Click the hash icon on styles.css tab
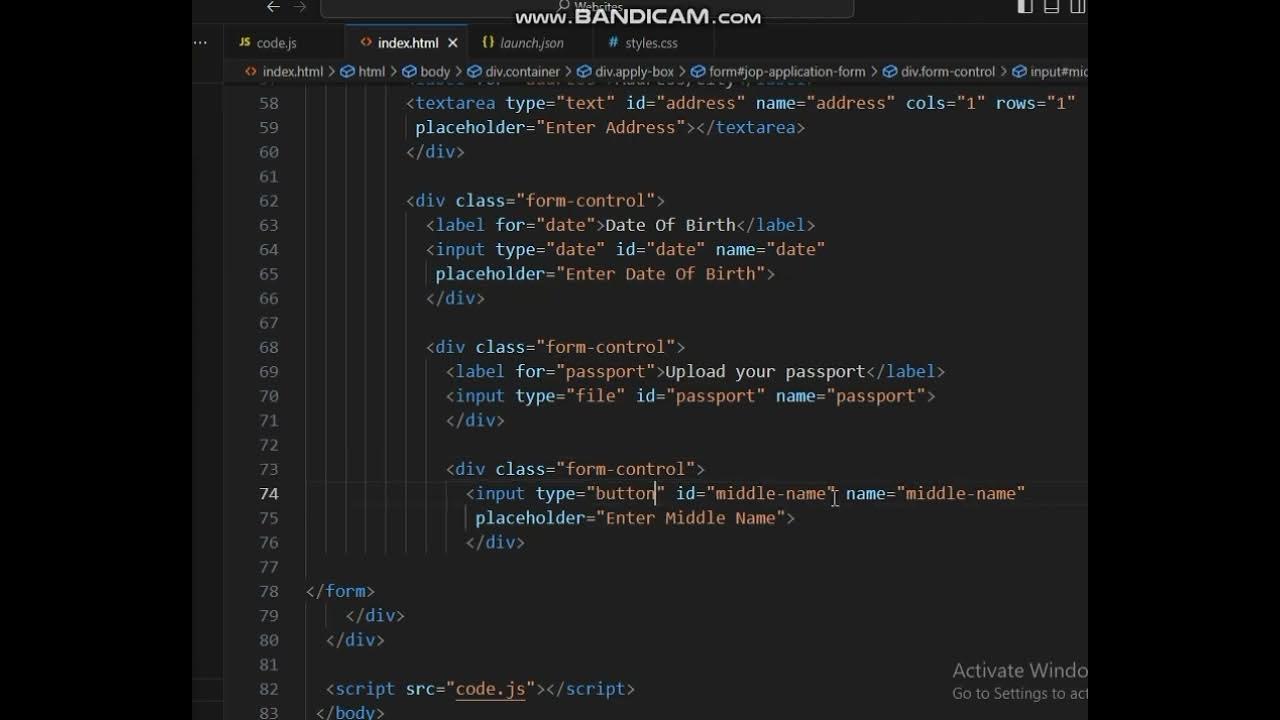This screenshot has height=720, width=1280. point(613,43)
